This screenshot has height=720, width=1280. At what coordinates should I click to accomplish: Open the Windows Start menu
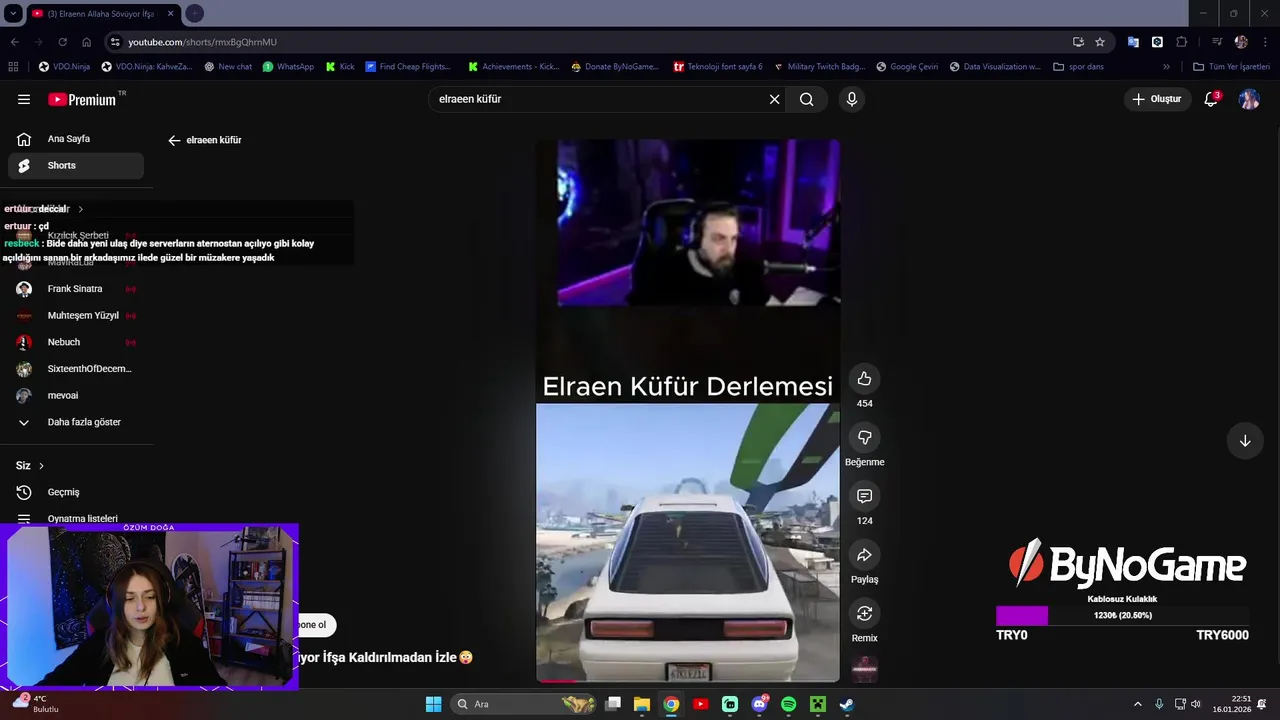[x=433, y=704]
